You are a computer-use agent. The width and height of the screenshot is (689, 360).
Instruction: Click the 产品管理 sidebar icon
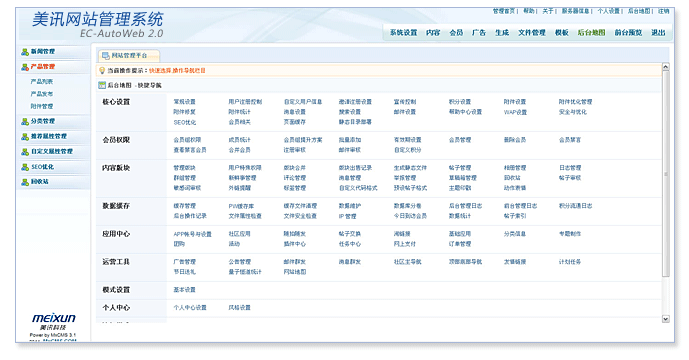[x=25, y=67]
